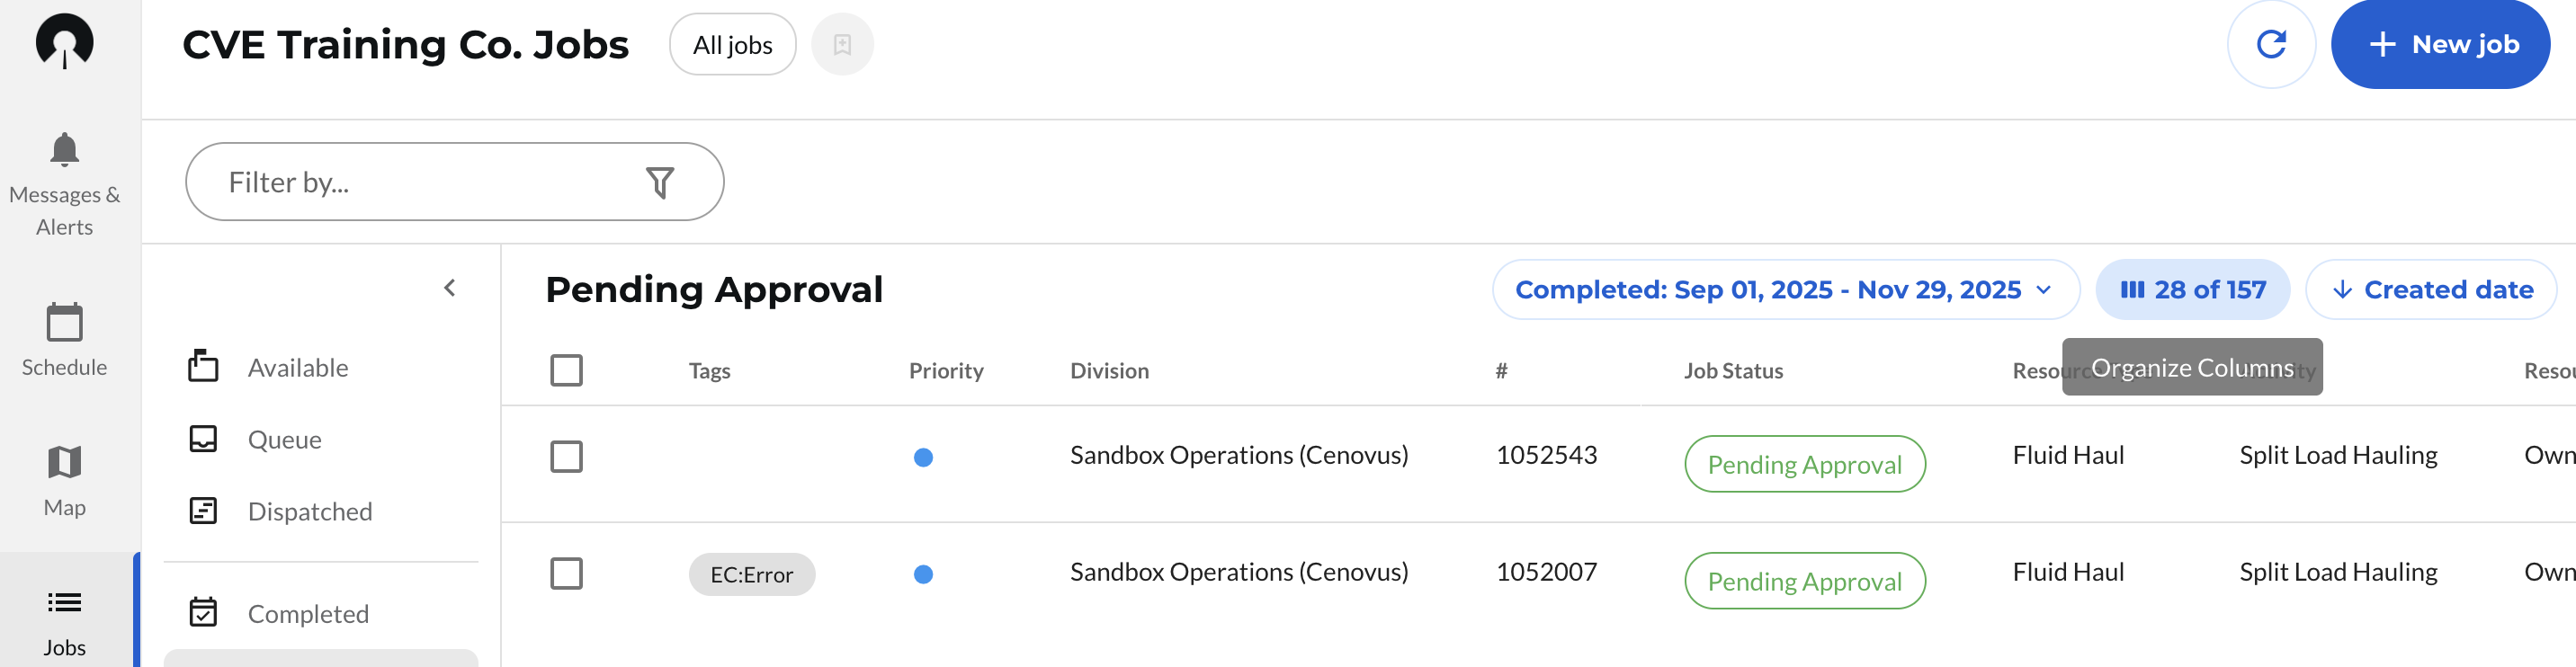Open the Jobs list icon
The width and height of the screenshot is (2576, 667).
click(x=64, y=602)
